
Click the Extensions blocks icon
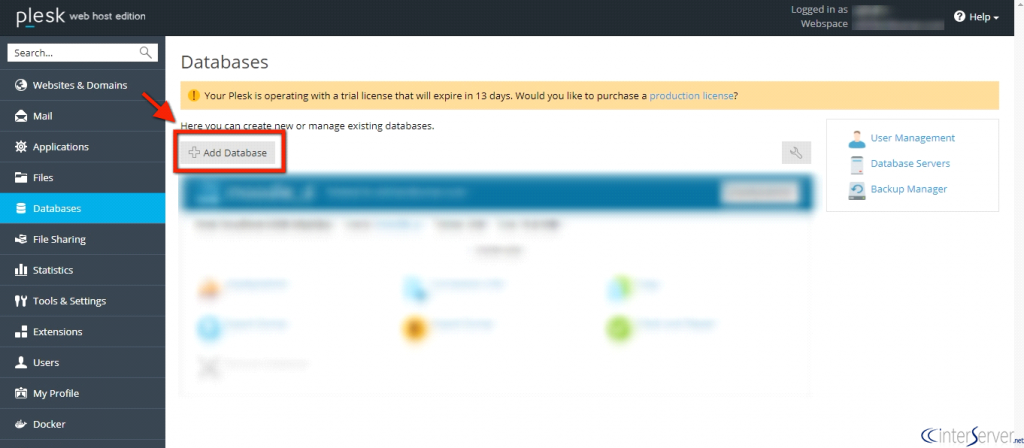pyautogui.click(x=21, y=332)
